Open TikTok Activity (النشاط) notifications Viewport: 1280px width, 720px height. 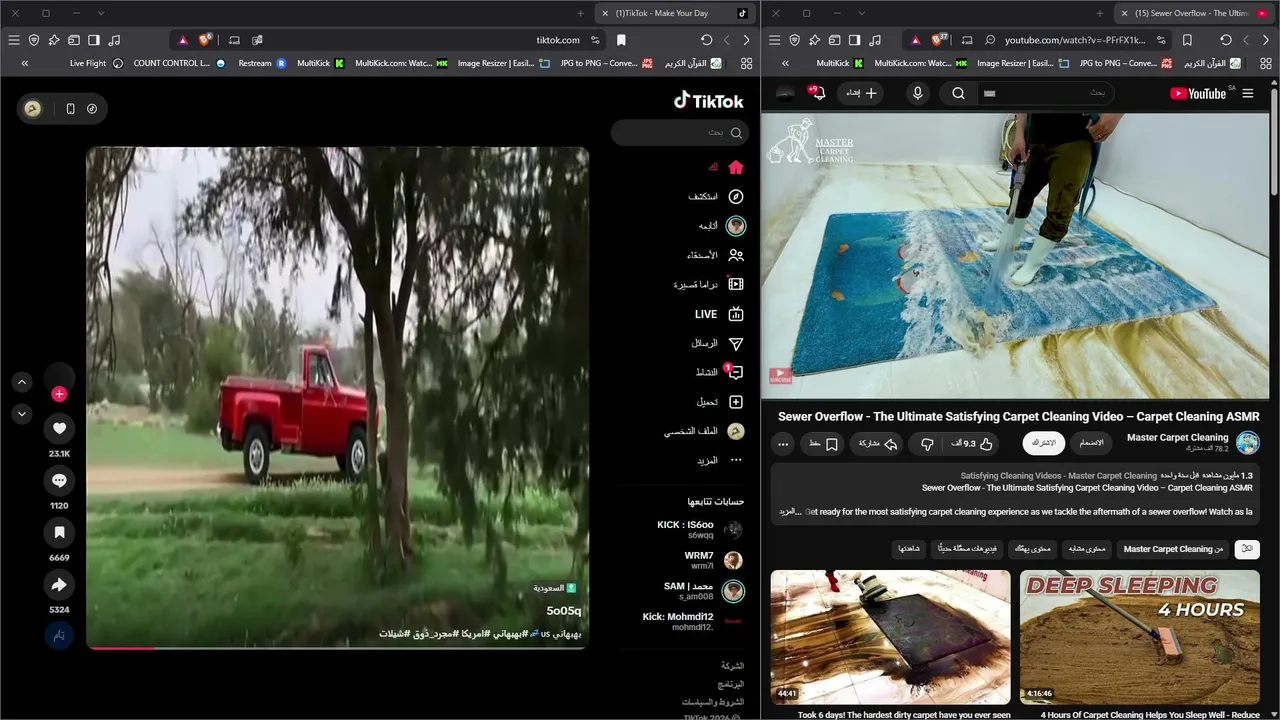point(719,372)
